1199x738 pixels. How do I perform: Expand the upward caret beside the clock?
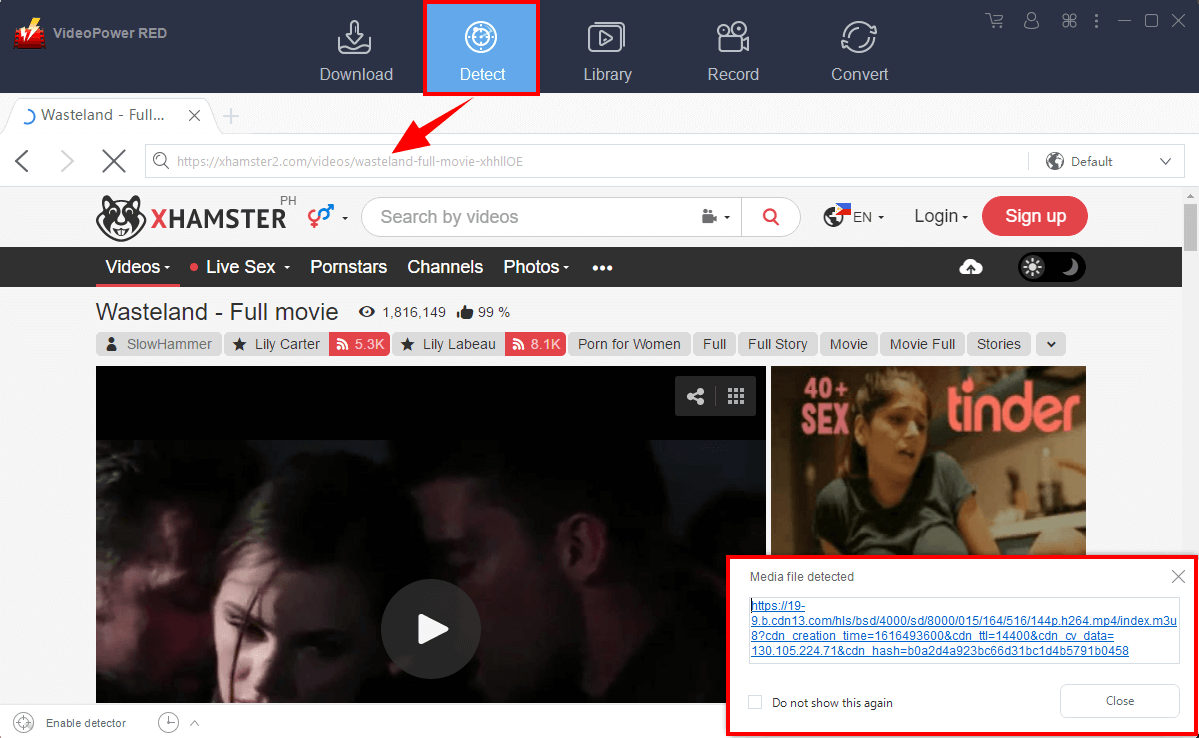click(194, 723)
